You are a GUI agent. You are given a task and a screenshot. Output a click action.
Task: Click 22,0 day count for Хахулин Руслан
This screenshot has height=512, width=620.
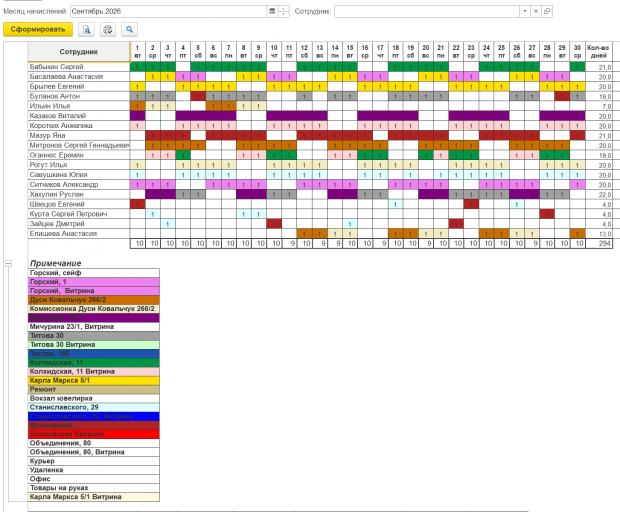coord(599,195)
